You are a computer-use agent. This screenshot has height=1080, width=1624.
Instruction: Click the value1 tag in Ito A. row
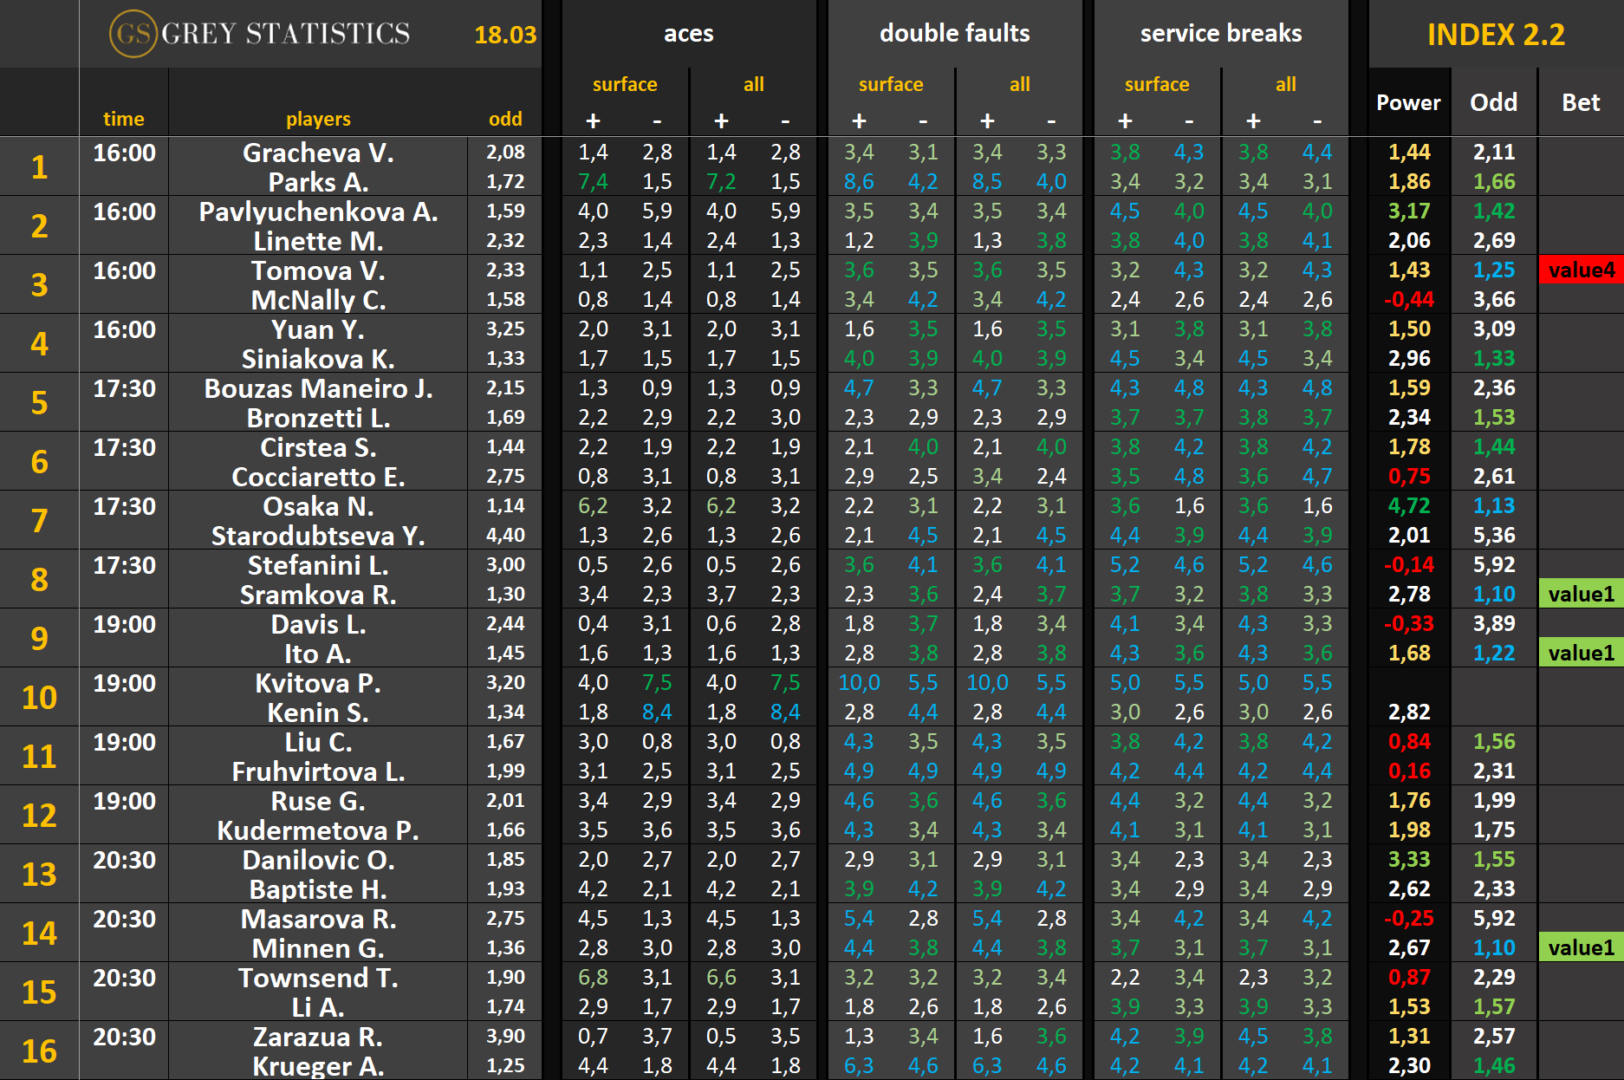[1581, 653]
